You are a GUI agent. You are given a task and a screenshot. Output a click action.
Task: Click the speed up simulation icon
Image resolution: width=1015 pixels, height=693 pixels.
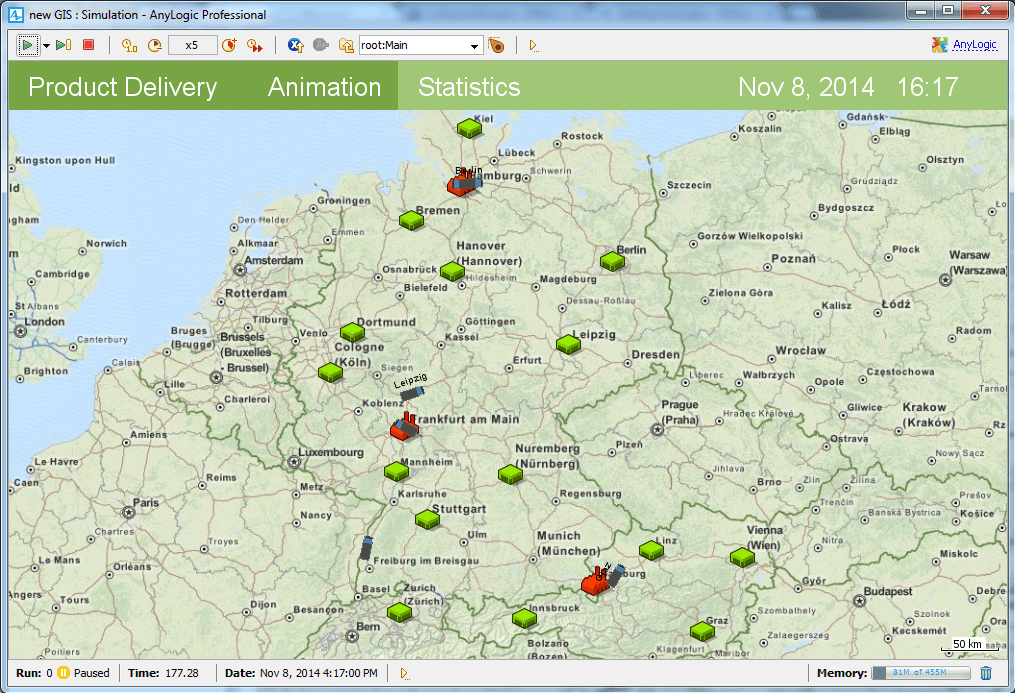coord(229,45)
